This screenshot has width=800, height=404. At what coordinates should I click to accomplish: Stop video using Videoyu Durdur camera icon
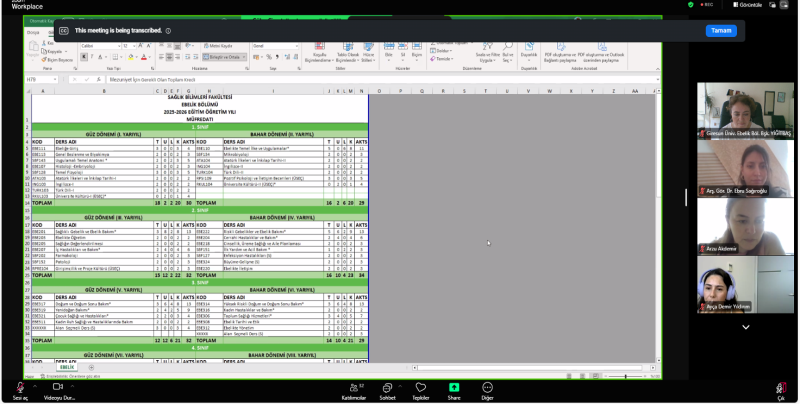(58, 390)
